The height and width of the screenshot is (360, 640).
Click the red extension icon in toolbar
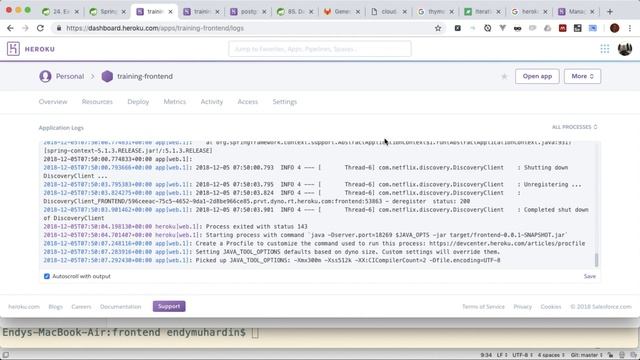(562, 28)
